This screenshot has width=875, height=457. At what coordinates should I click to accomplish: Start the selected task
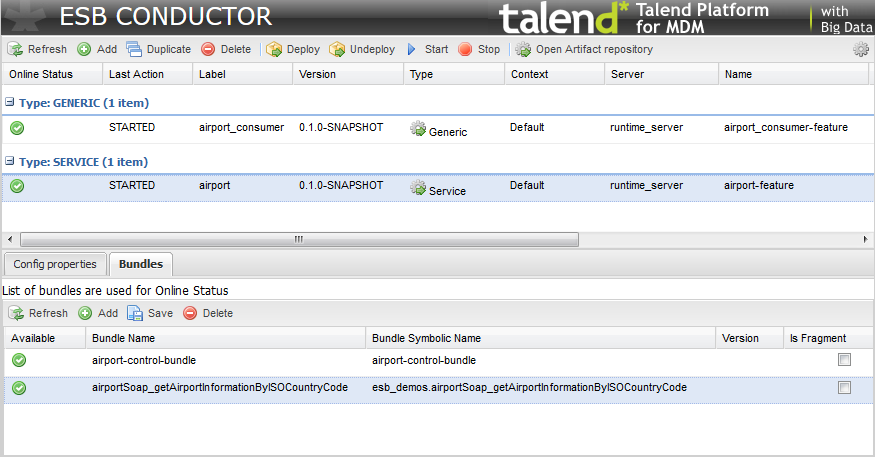[428, 50]
